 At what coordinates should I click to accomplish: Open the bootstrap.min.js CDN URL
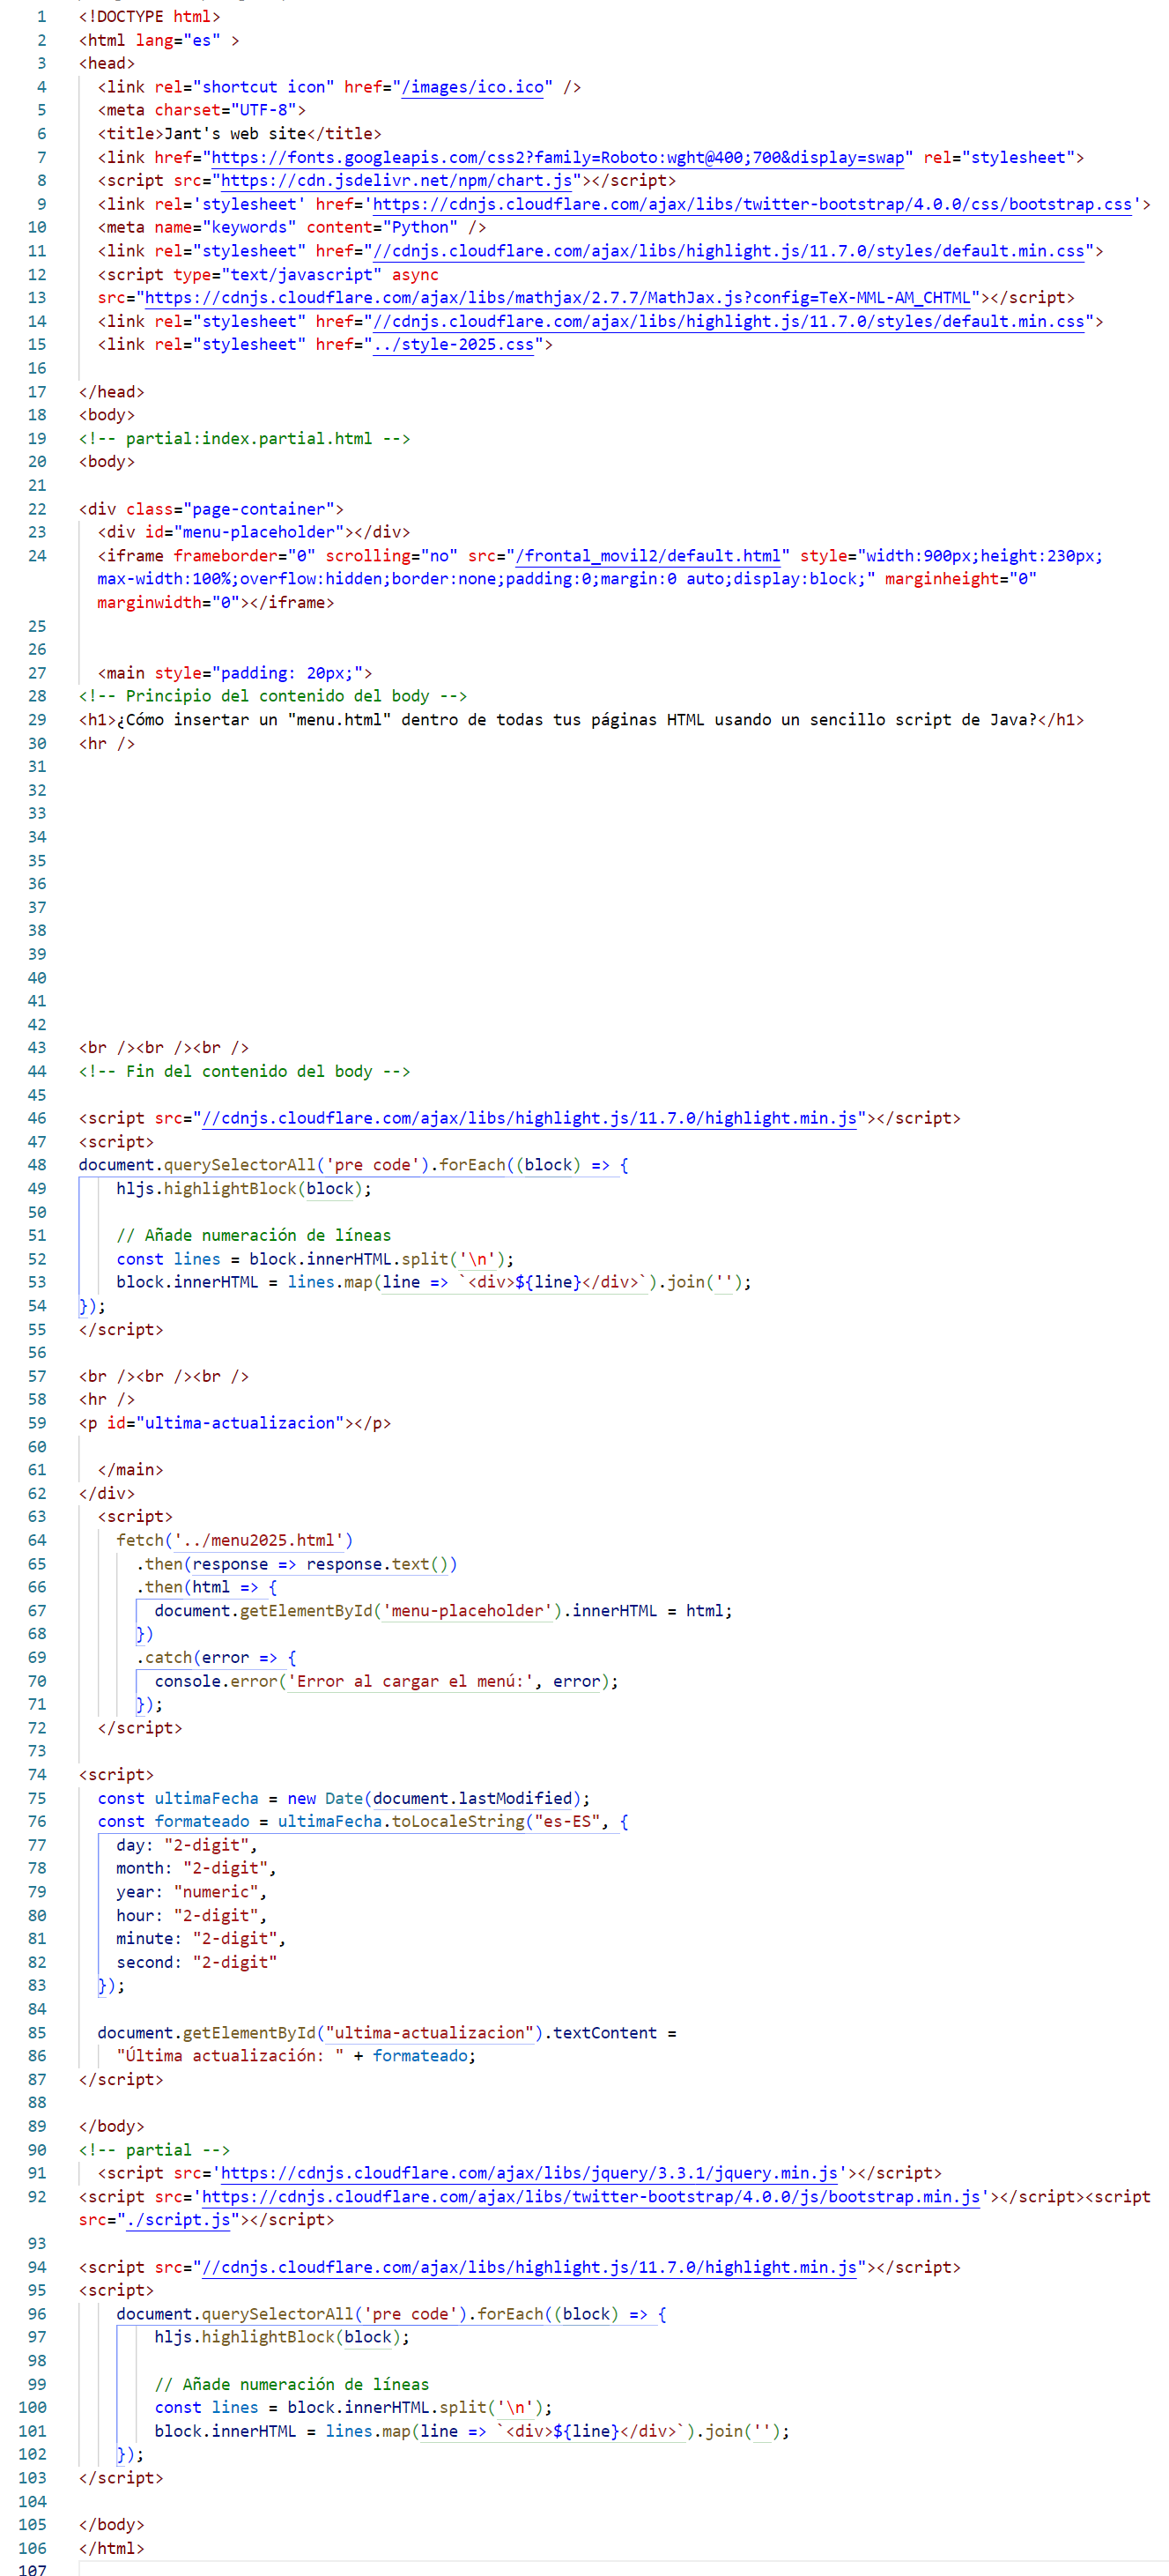pyautogui.click(x=590, y=2197)
